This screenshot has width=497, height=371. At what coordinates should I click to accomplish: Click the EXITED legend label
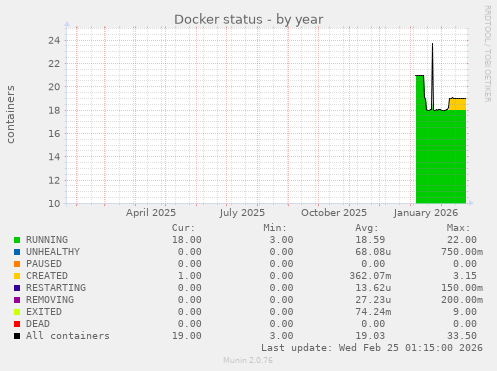pyautogui.click(x=44, y=312)
